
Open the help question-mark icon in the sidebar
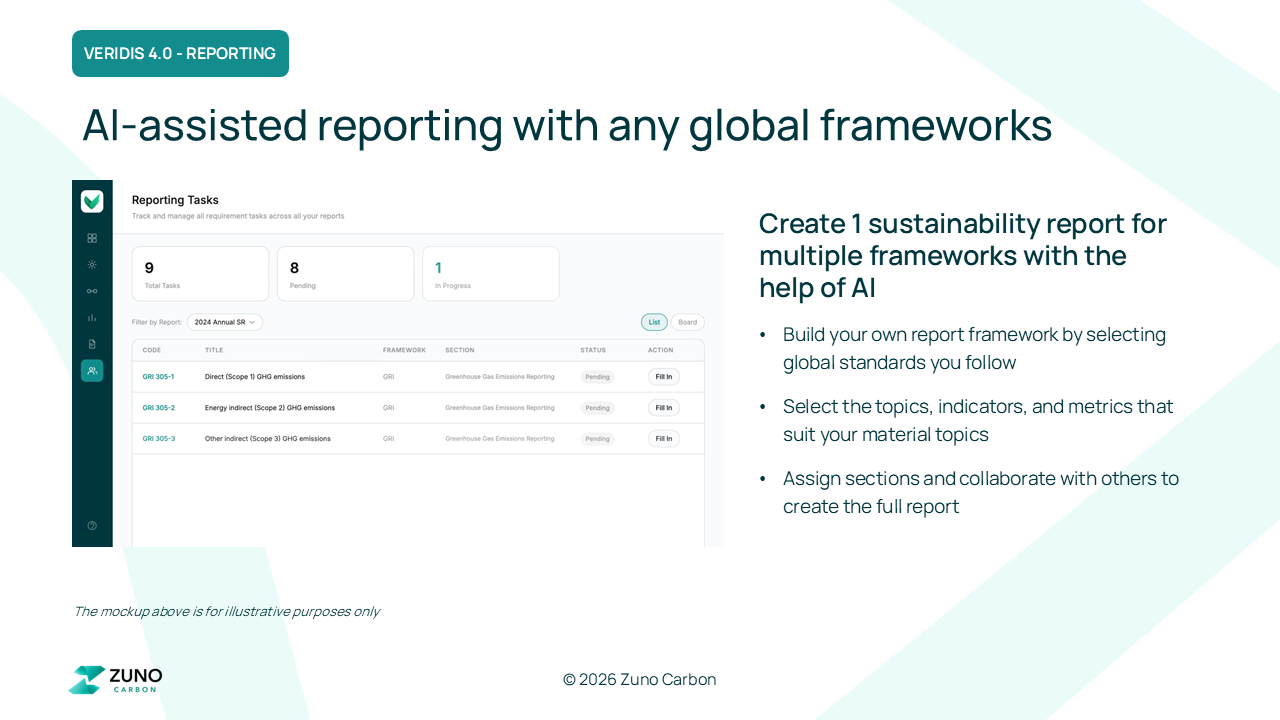[92, 526]
